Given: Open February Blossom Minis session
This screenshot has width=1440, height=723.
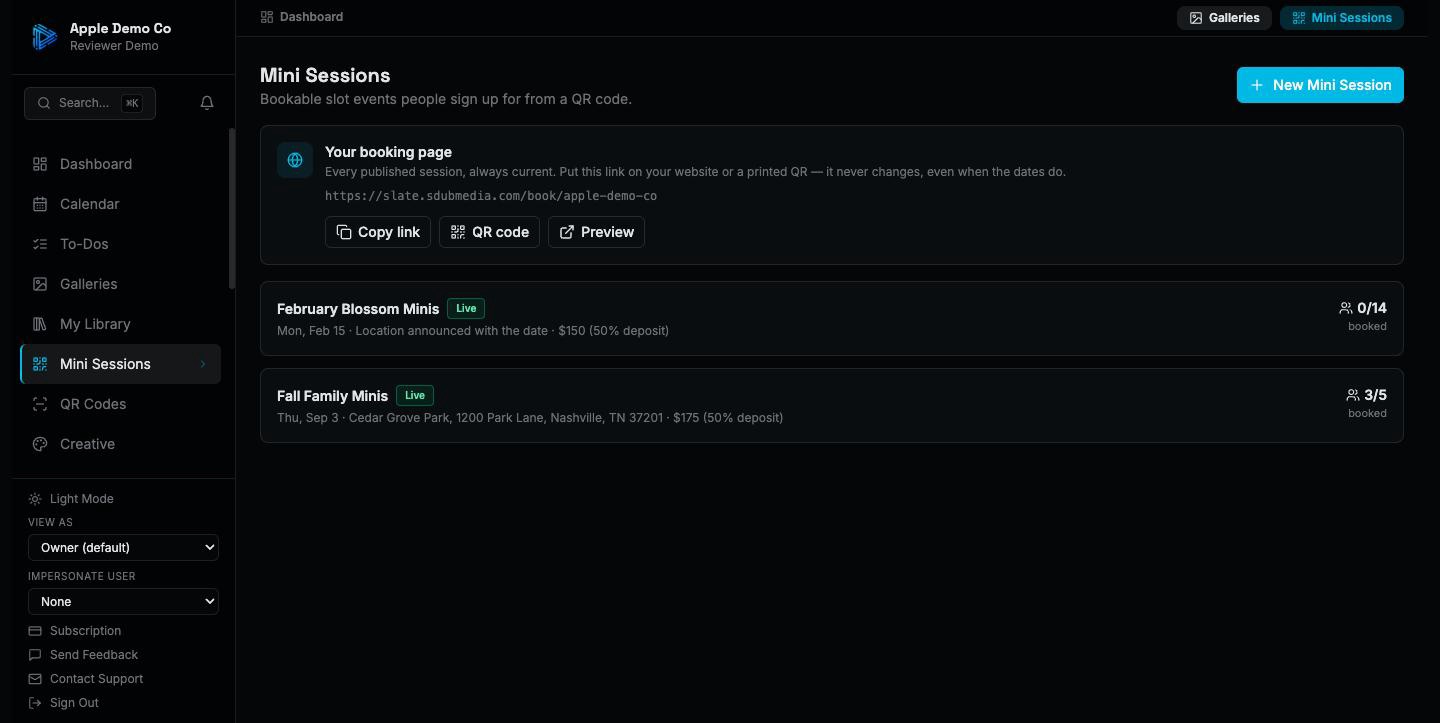Looking at the screenshot, I should [x=831, y=318].
